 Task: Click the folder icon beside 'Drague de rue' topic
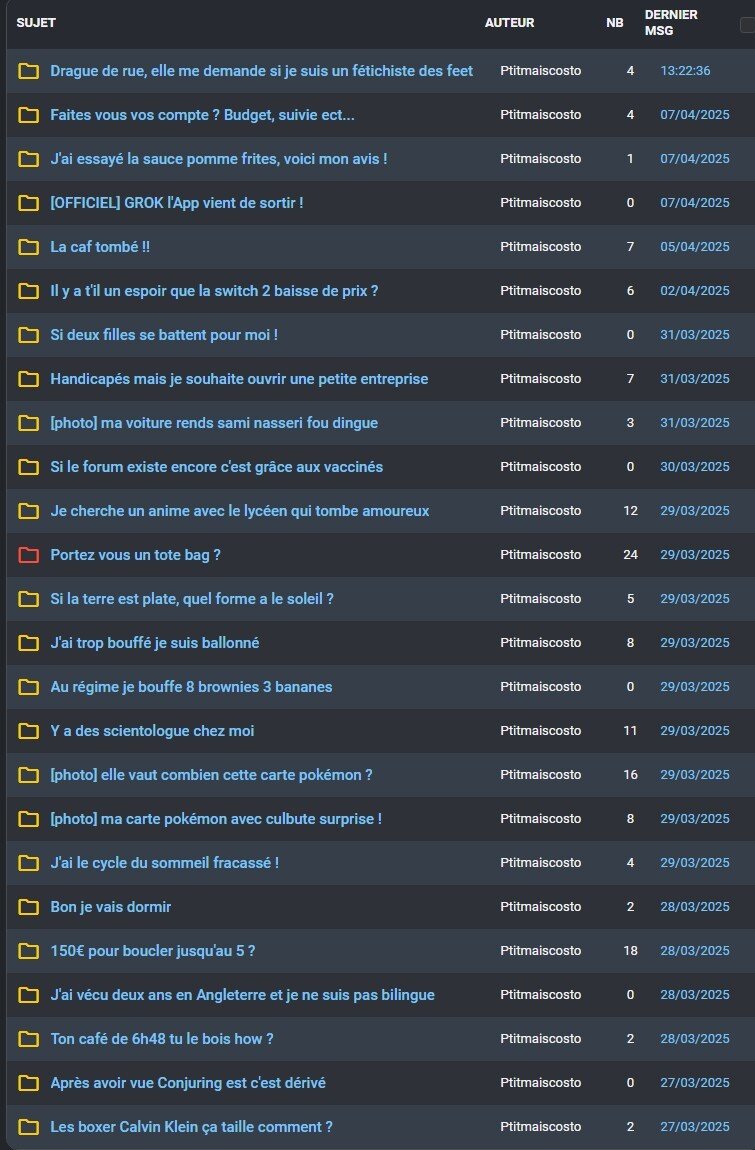point(29,71)
